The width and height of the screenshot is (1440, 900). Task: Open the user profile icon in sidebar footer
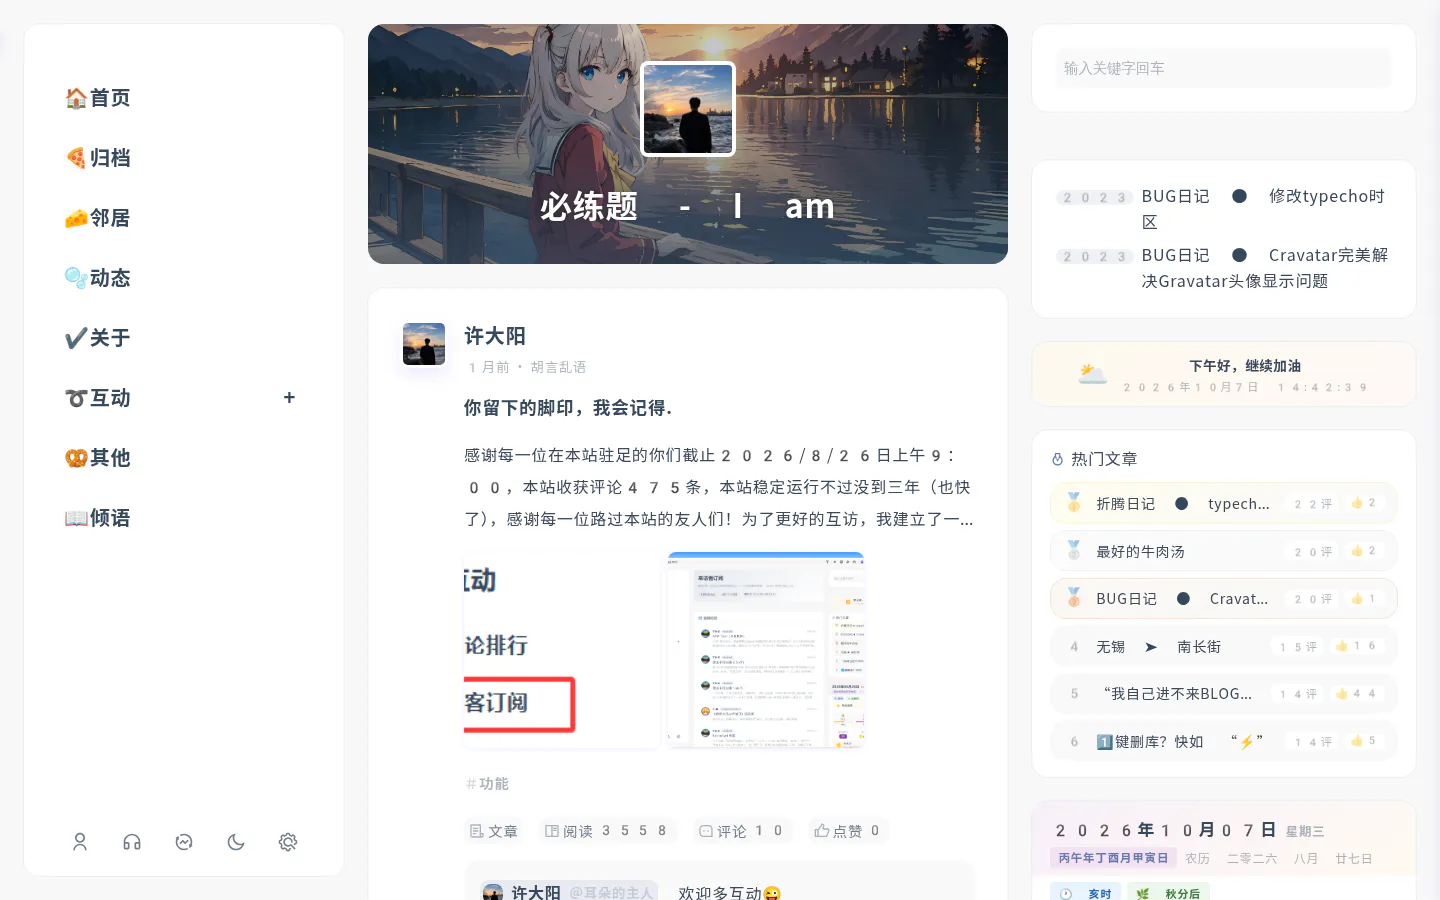coord(80,842)
